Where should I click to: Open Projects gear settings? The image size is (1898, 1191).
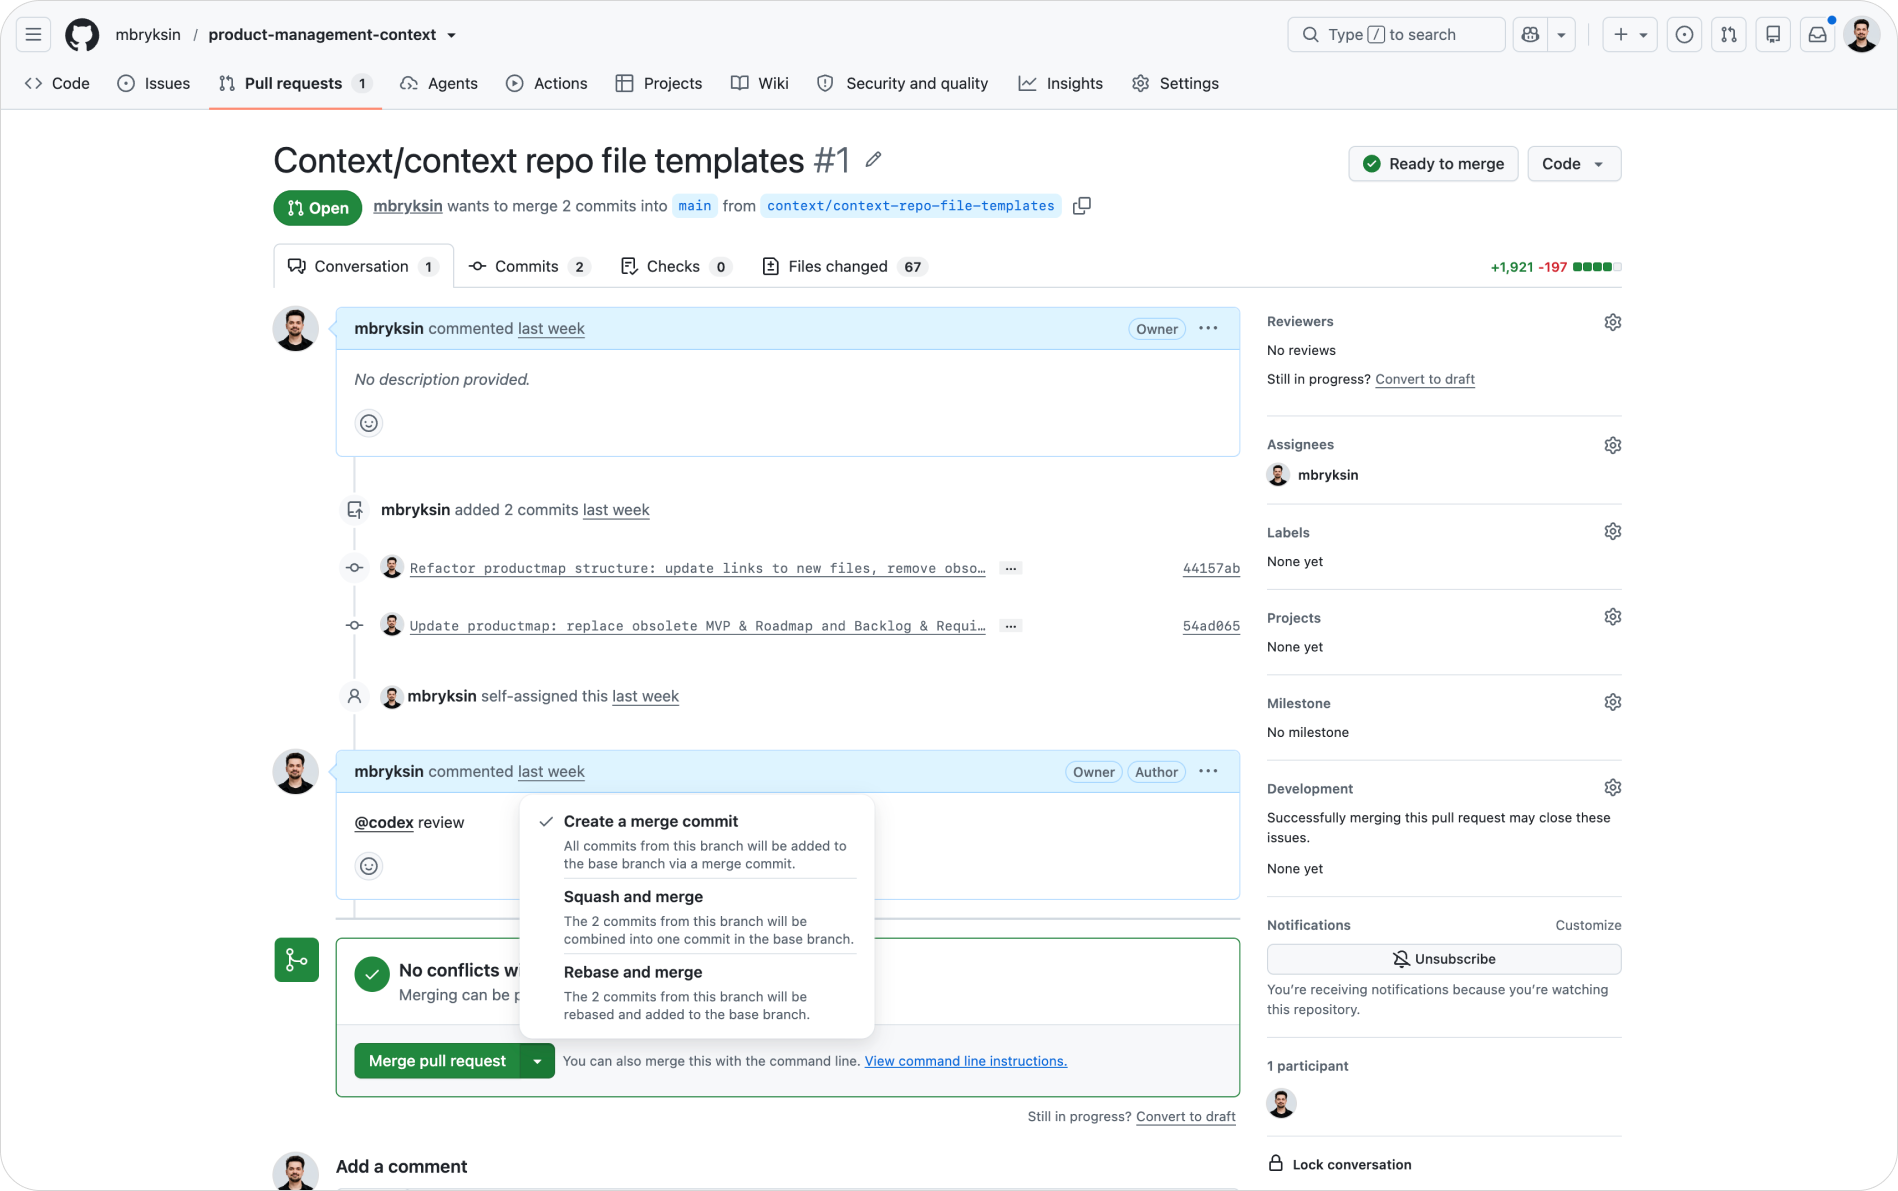[x=1612, y=617]
